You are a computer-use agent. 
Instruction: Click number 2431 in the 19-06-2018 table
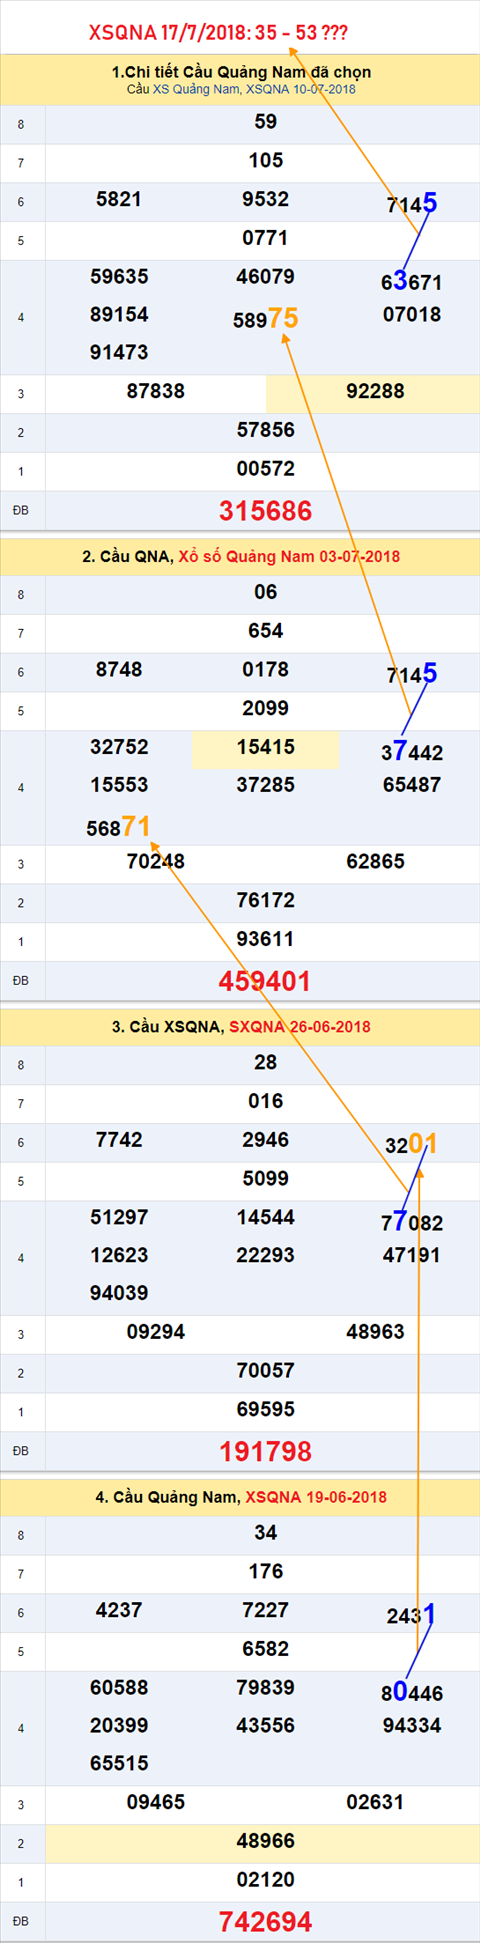(411, 1615)
